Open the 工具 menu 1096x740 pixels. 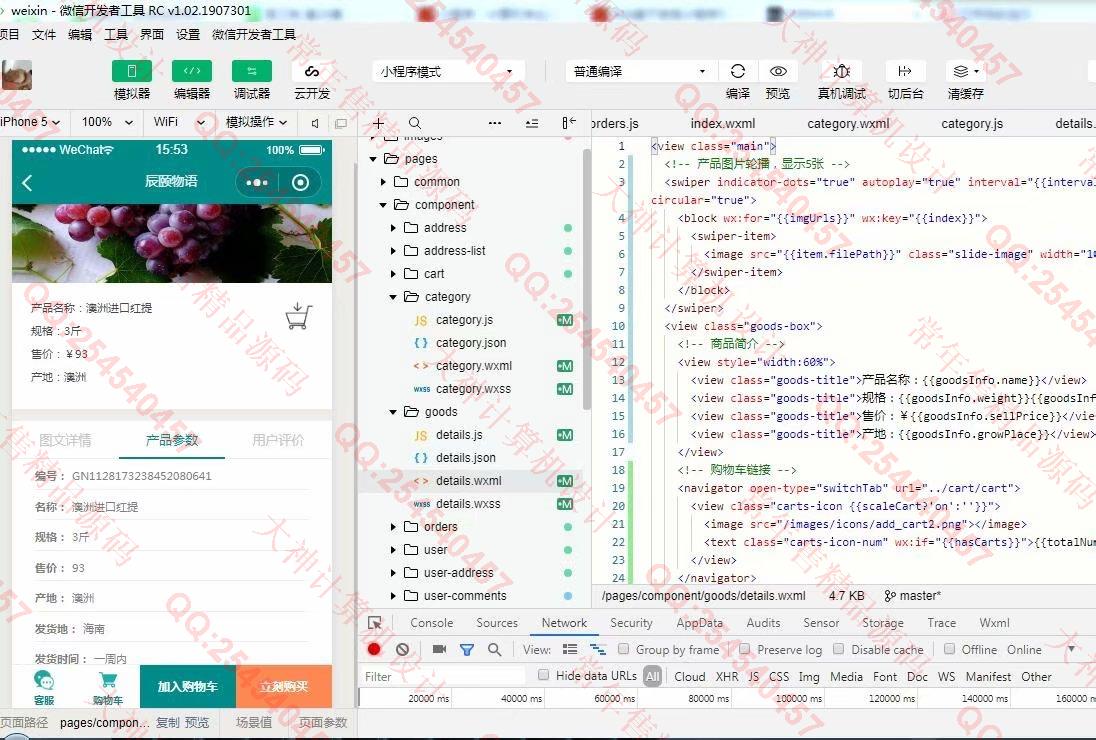click(116, 34)
